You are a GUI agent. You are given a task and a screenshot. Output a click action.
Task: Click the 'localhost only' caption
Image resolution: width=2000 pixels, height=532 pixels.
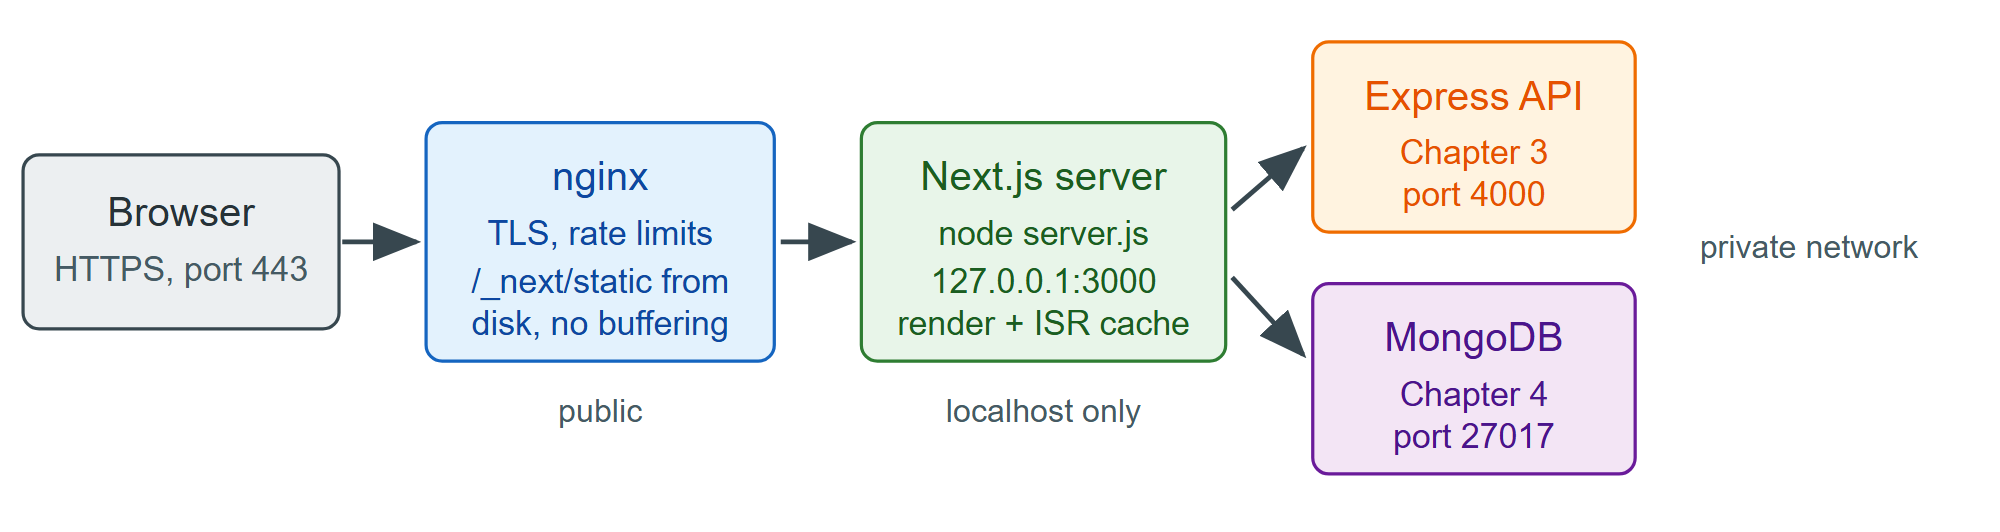point(1043,411)
